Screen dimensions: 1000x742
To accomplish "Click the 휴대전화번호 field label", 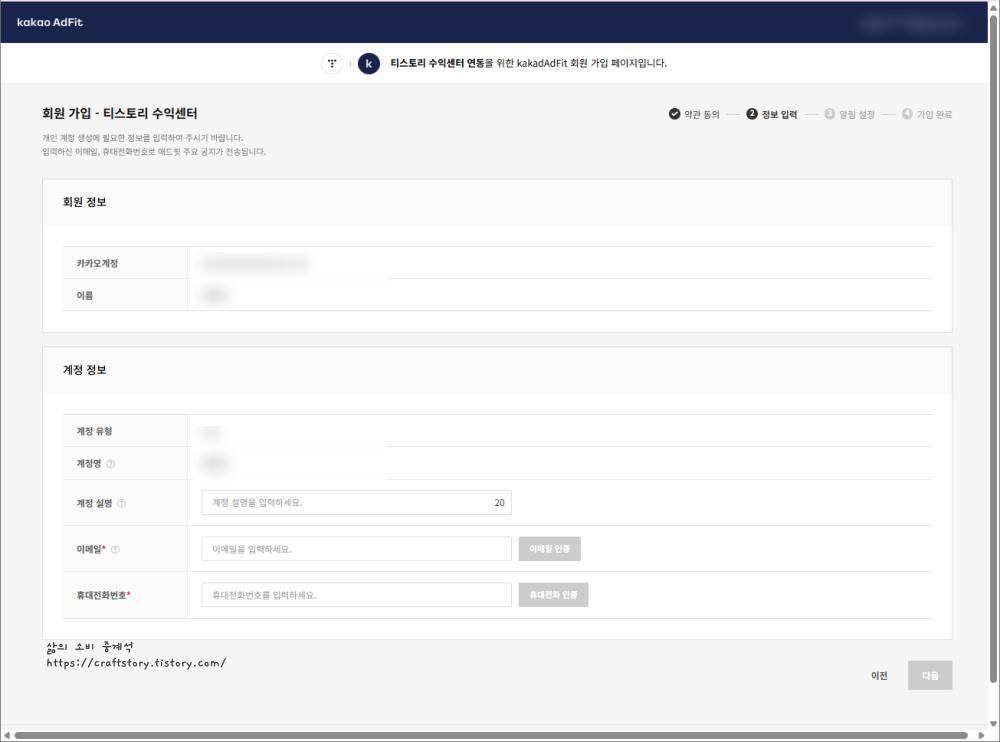I will pyautogui.click(x=103, y=595).
